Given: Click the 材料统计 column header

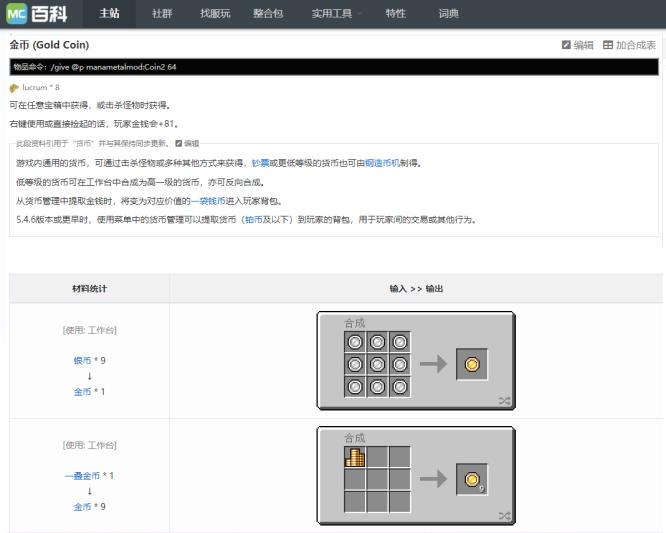Looking at the screenshot, I should pos(90,289).
